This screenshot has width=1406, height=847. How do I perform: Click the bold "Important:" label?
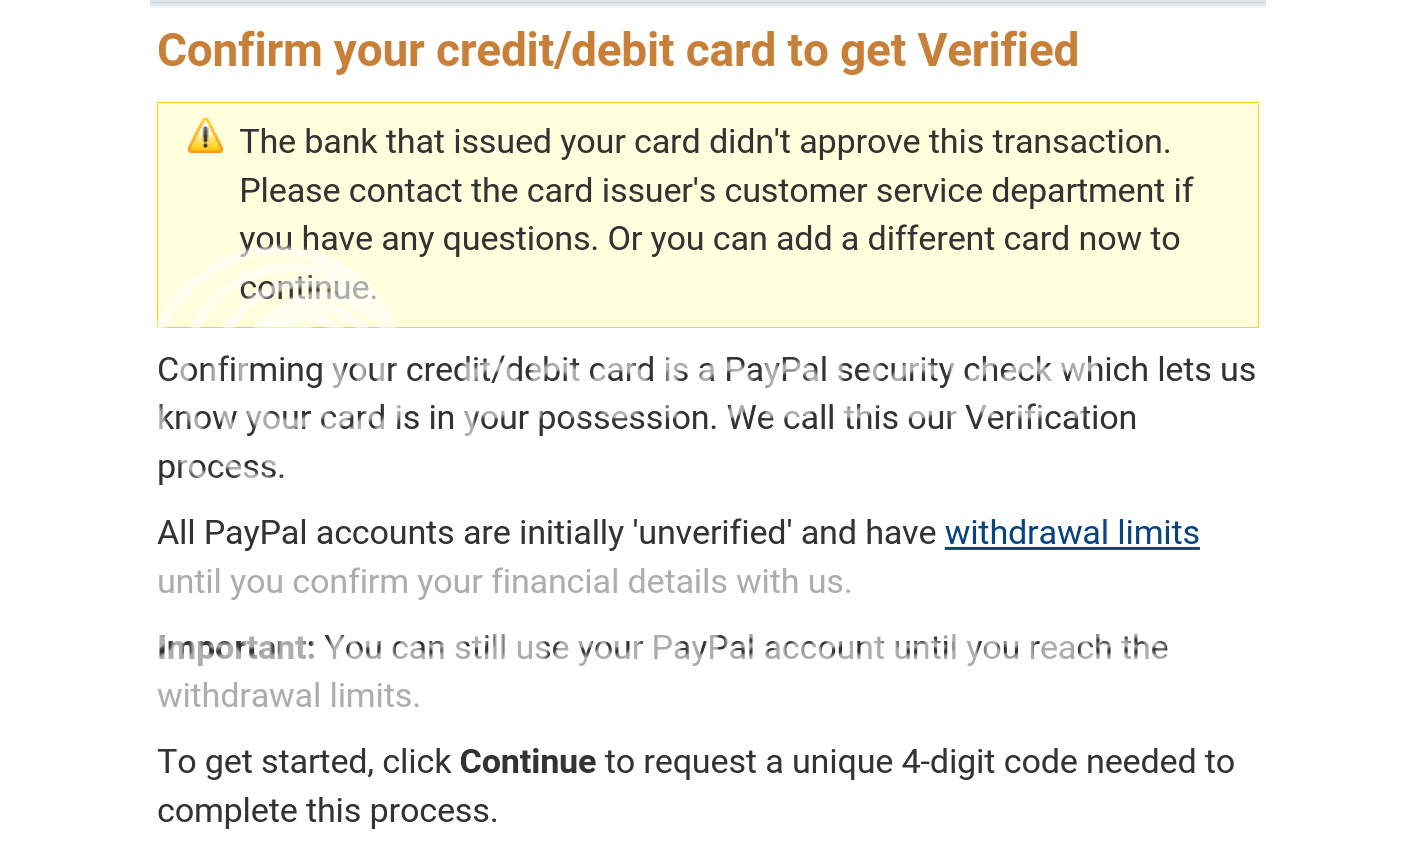click(x=236, y=648)
